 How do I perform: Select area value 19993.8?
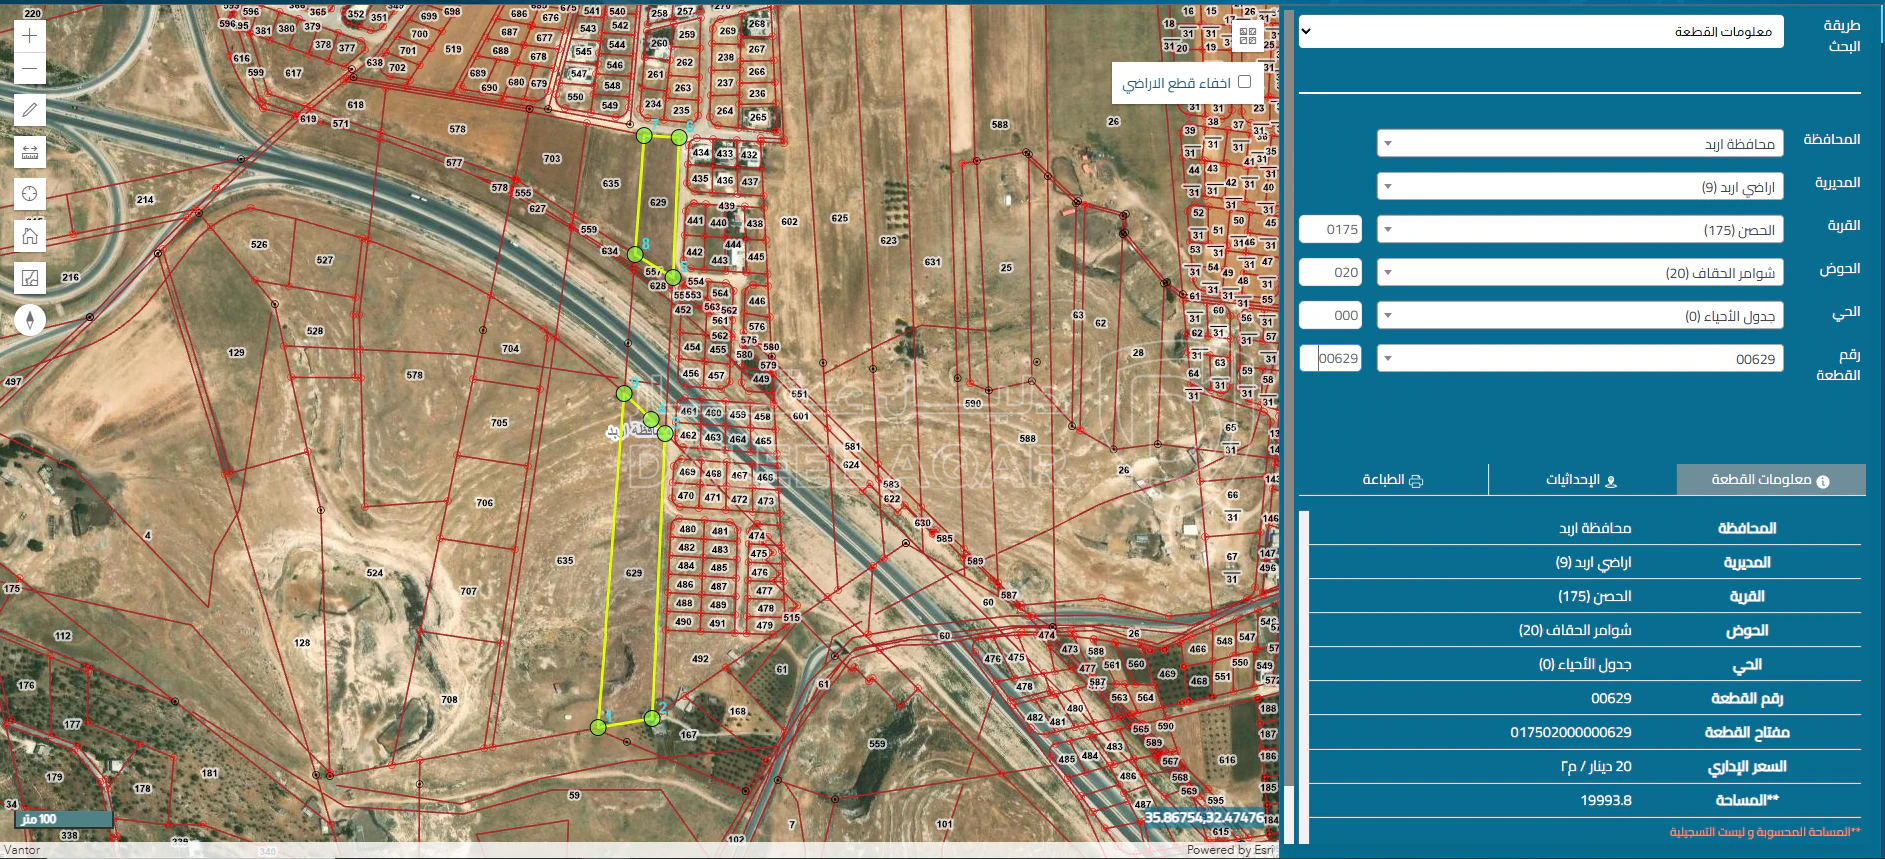[1606, 800]
